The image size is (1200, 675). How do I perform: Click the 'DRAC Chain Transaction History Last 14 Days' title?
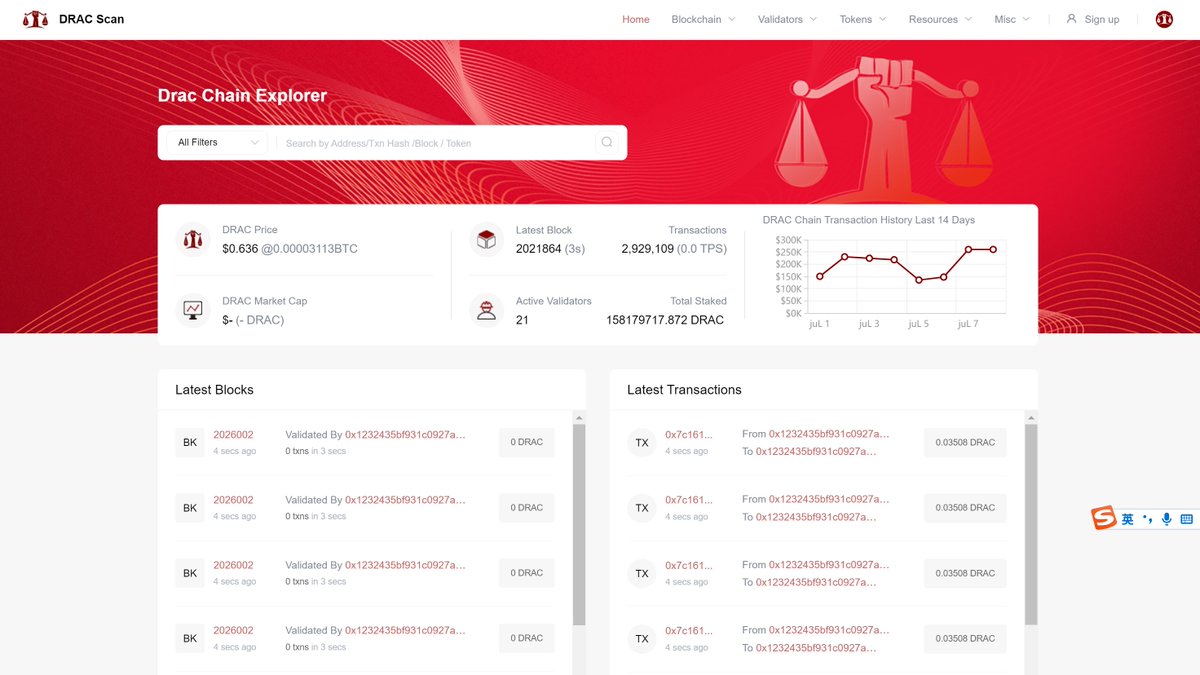(868, 220)
